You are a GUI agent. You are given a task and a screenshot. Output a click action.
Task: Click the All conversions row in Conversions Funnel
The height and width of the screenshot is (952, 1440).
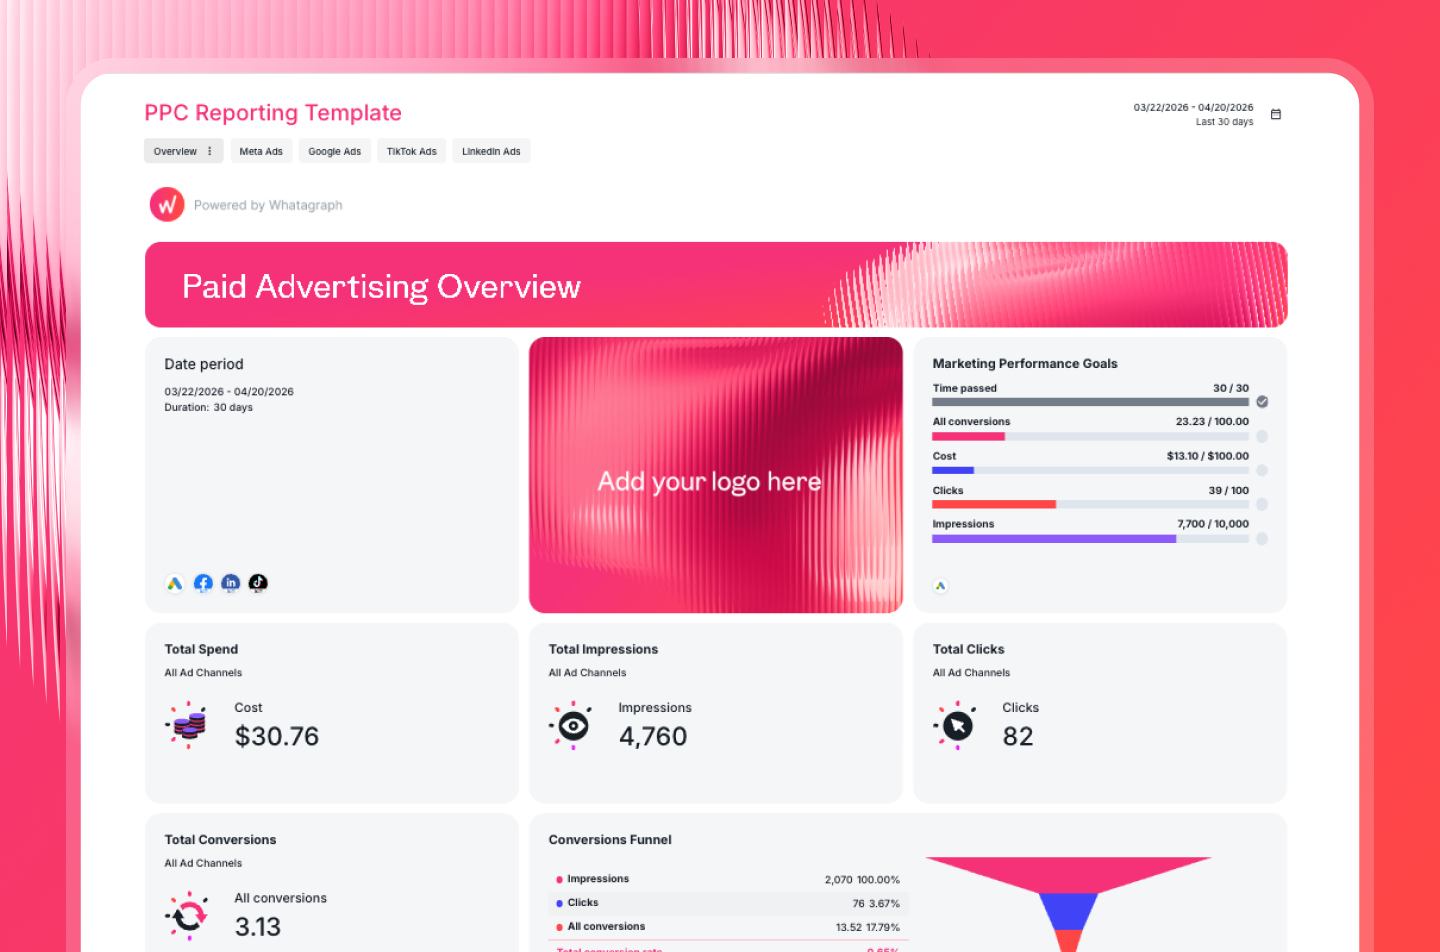[x=727, y=927]
